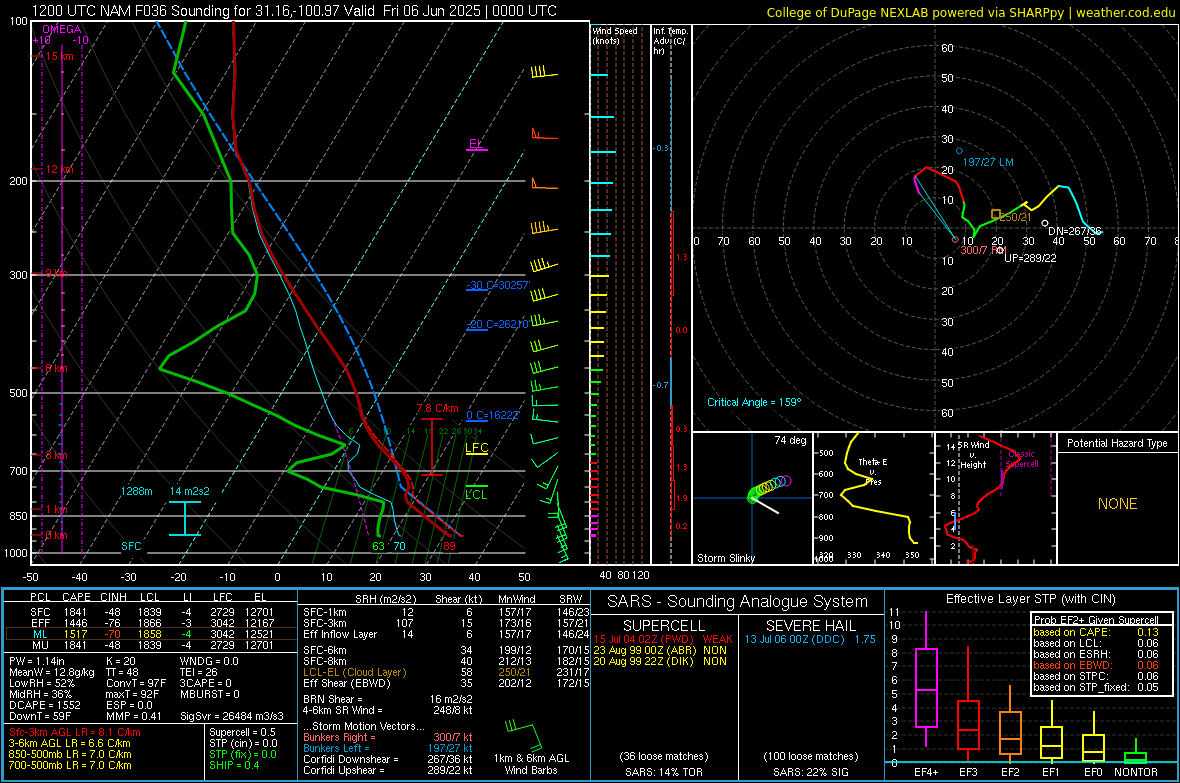This screenshot has width=1180, height=783.
Task: Click the Sfc-3km AGL LR = 8.1 C/km line
Action: tap(75, 732)
